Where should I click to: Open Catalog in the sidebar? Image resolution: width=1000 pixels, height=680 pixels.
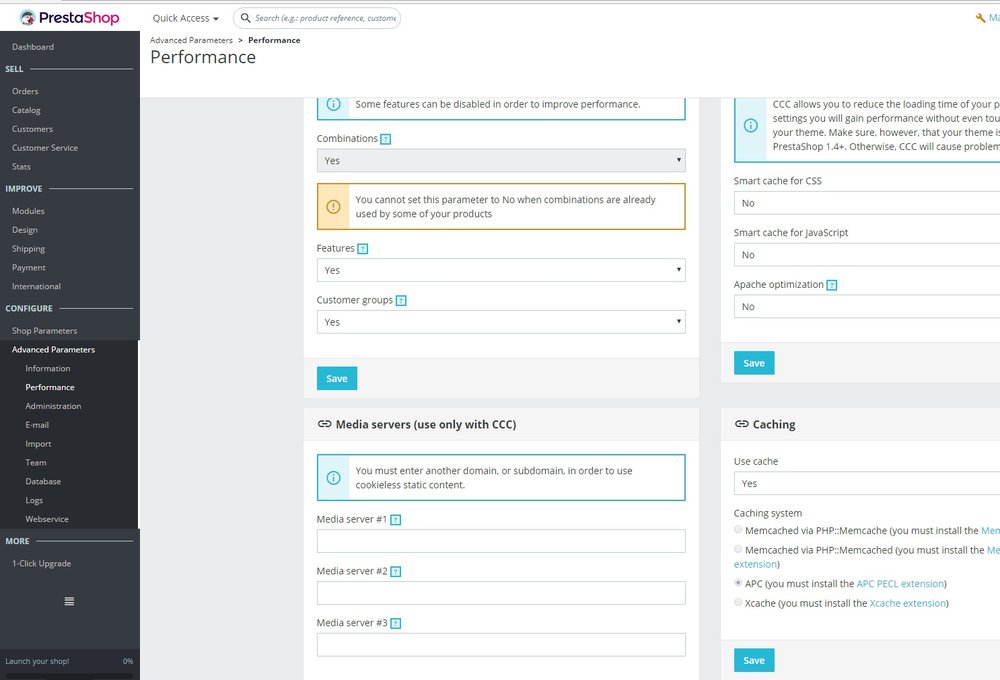tap(26, 110)
